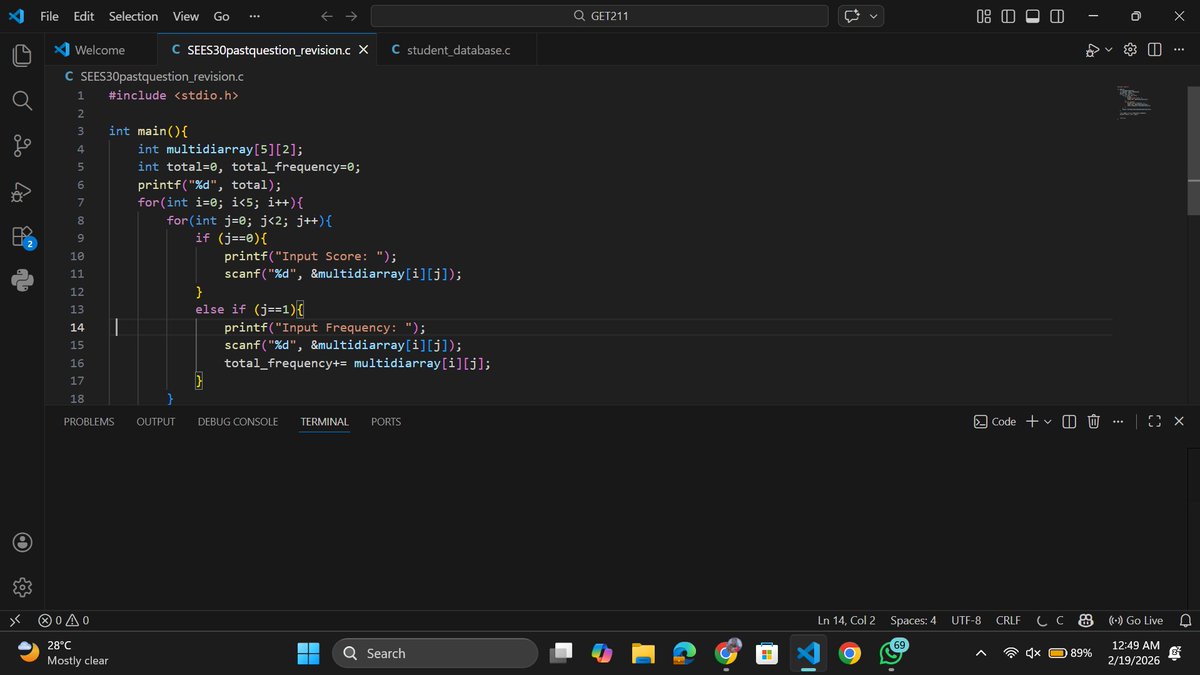Open the Source Control view
1200x675 pixels.
(22, 146)
